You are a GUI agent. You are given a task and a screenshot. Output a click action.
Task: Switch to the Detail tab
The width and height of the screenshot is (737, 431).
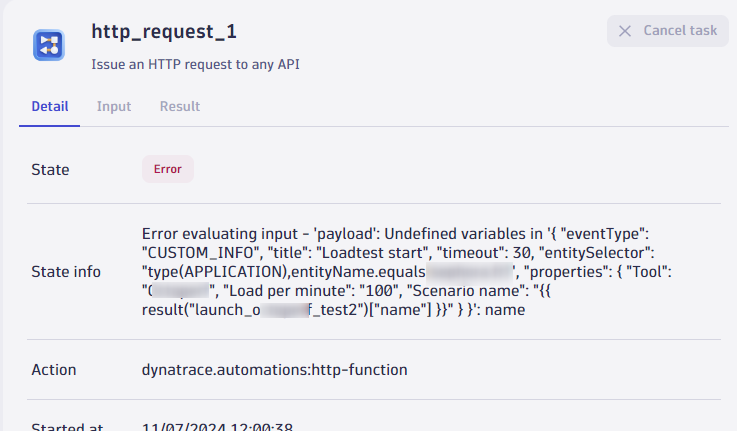[50, 106]
